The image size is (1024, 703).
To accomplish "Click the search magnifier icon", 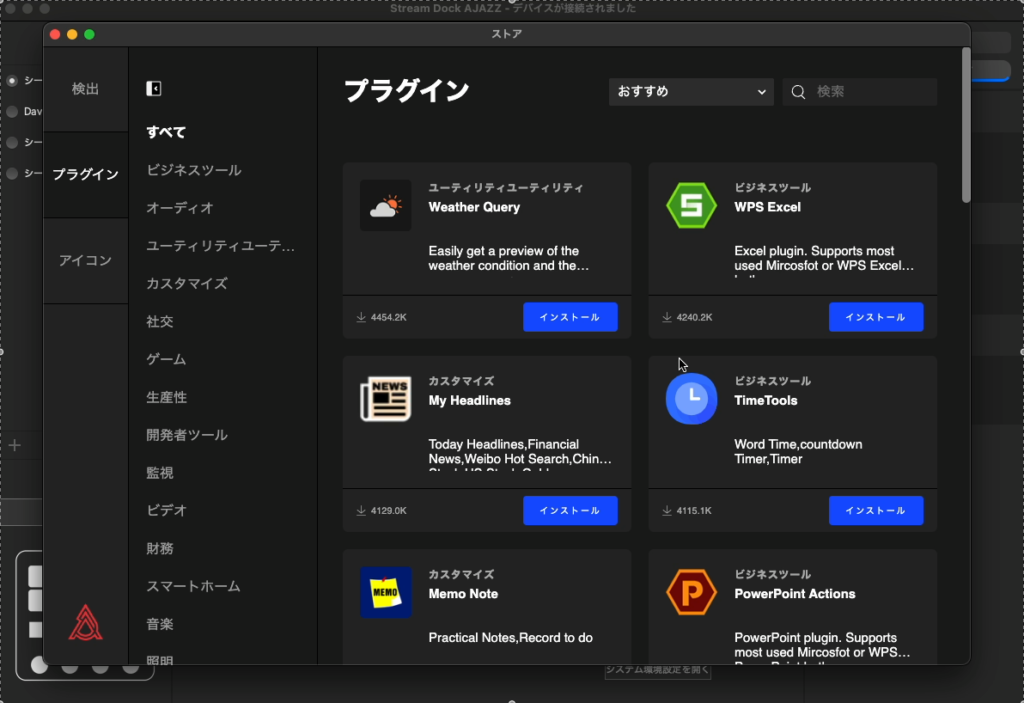I will (x=797, y=91).
